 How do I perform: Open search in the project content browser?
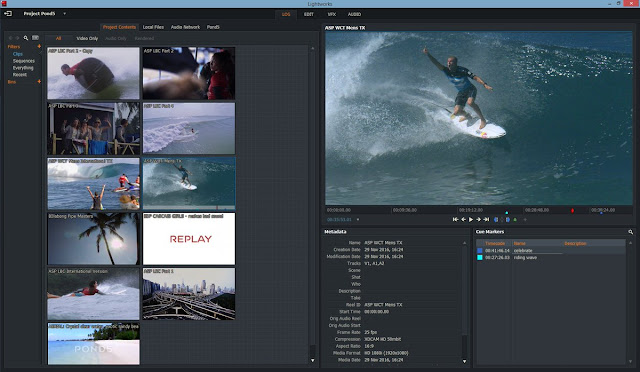(26, 38)
